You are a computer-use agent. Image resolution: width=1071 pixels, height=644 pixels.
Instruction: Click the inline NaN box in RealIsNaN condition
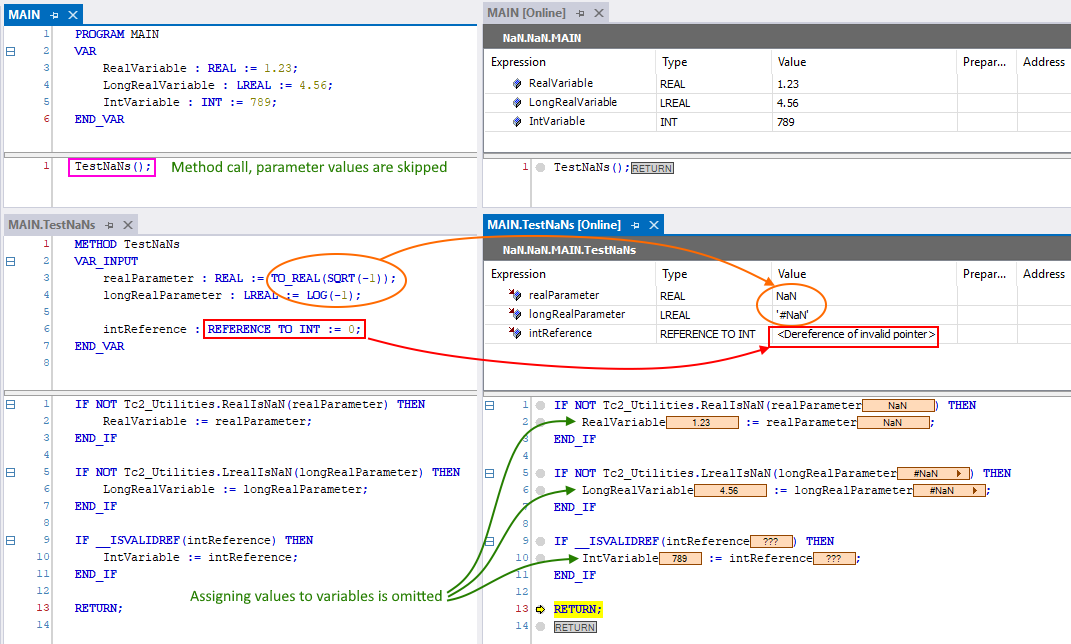coord(898,406)
